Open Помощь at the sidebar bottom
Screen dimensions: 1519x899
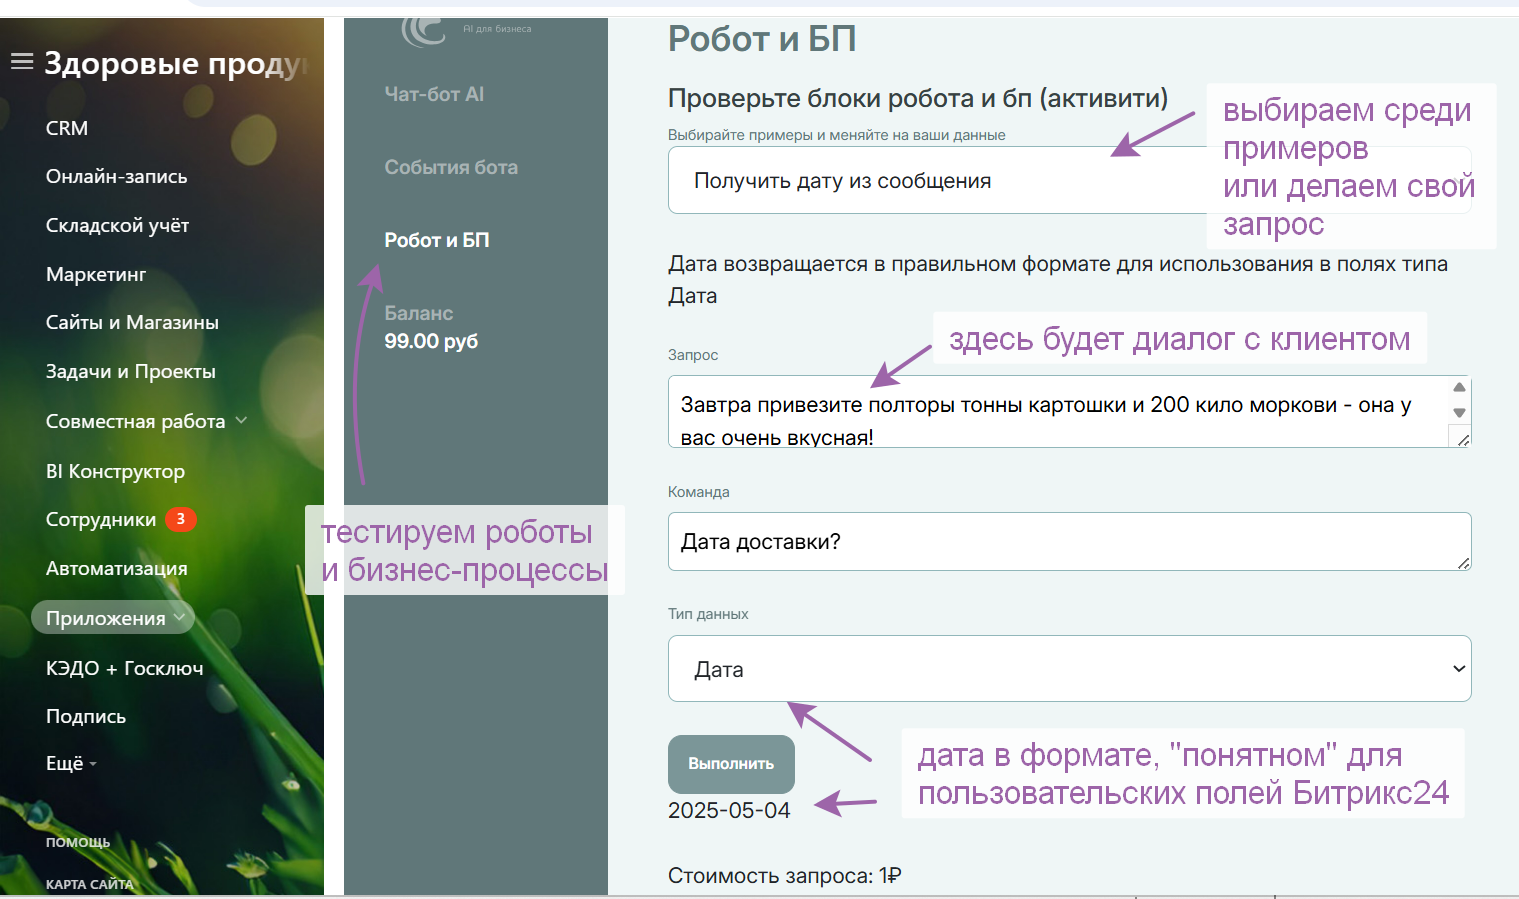(77, 841)
